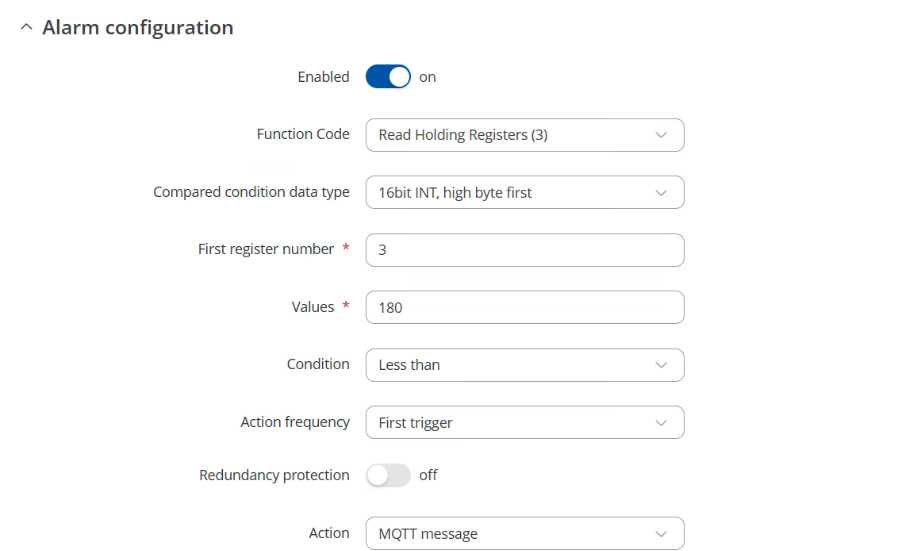Turn off the Enabled toggle
Screen dimensions: 905x551
(388, 77)
